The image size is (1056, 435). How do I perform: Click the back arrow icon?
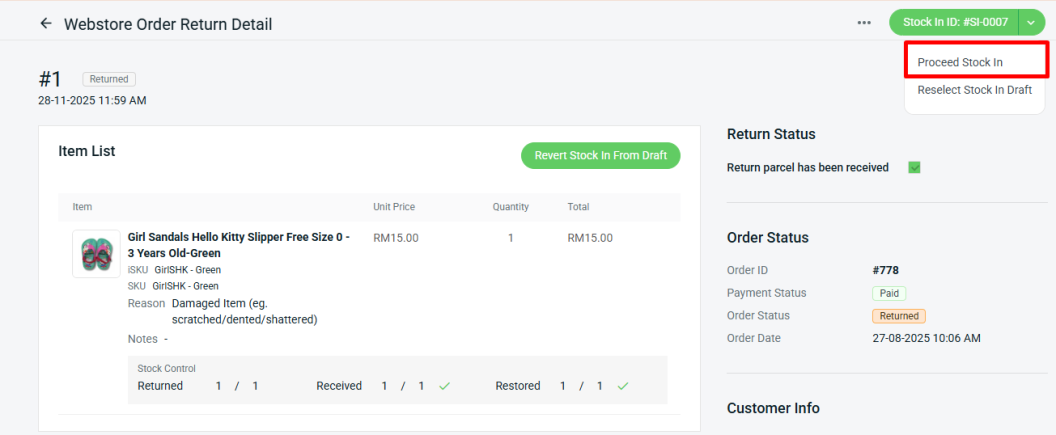45,23
